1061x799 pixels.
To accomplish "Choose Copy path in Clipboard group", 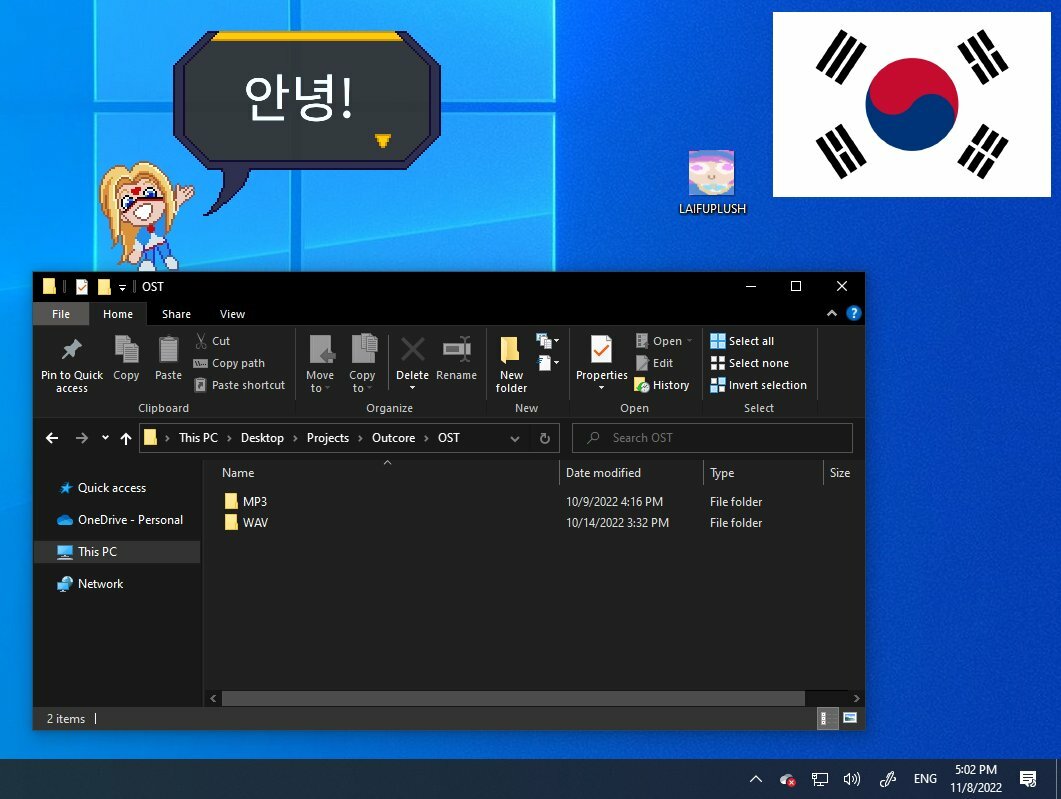I will click(x=229, y=363).
